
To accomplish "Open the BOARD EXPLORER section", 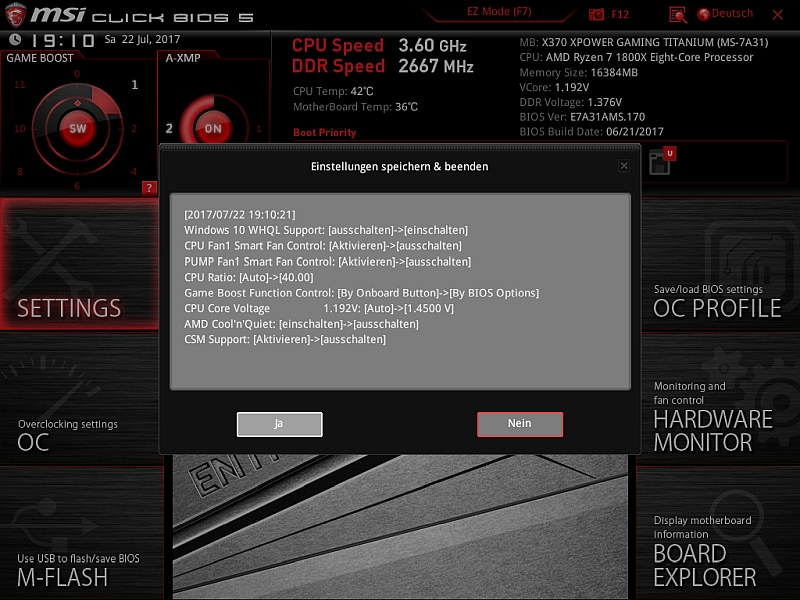I will tap(718, 534).
